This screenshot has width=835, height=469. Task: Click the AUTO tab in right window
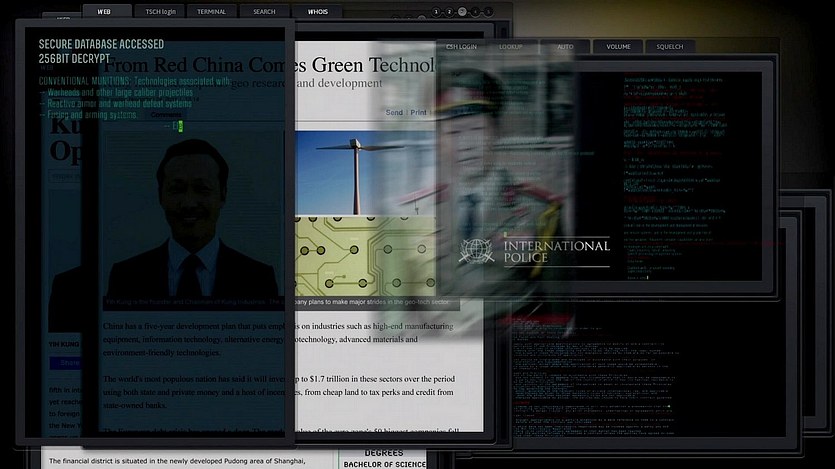click(565, 47)
